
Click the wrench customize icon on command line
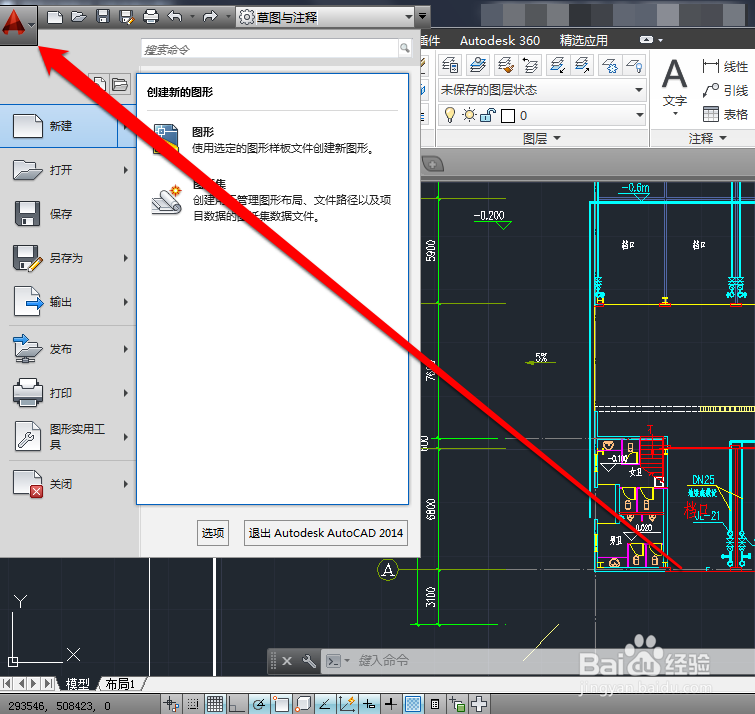pyautogui.click(x=309, y=661)
